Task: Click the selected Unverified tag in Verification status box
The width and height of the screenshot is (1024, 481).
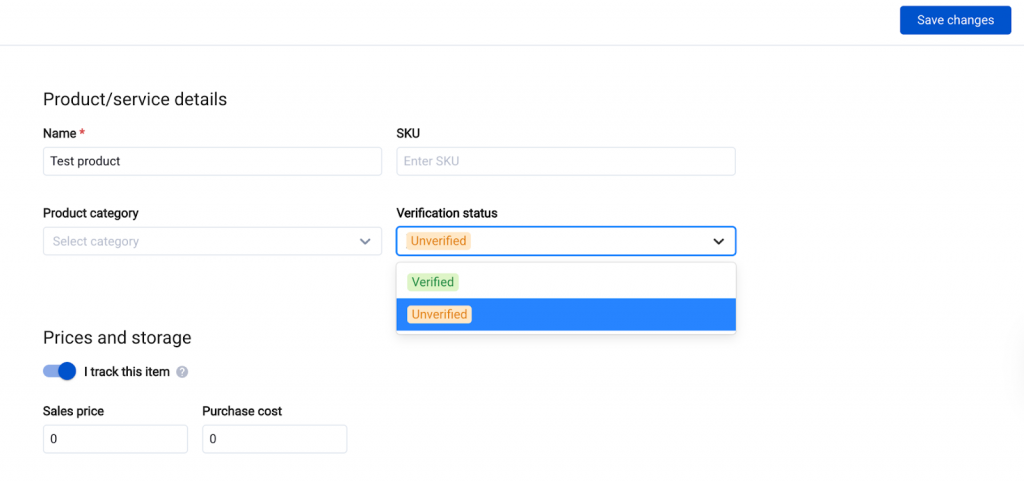Action: click(438, 241)
